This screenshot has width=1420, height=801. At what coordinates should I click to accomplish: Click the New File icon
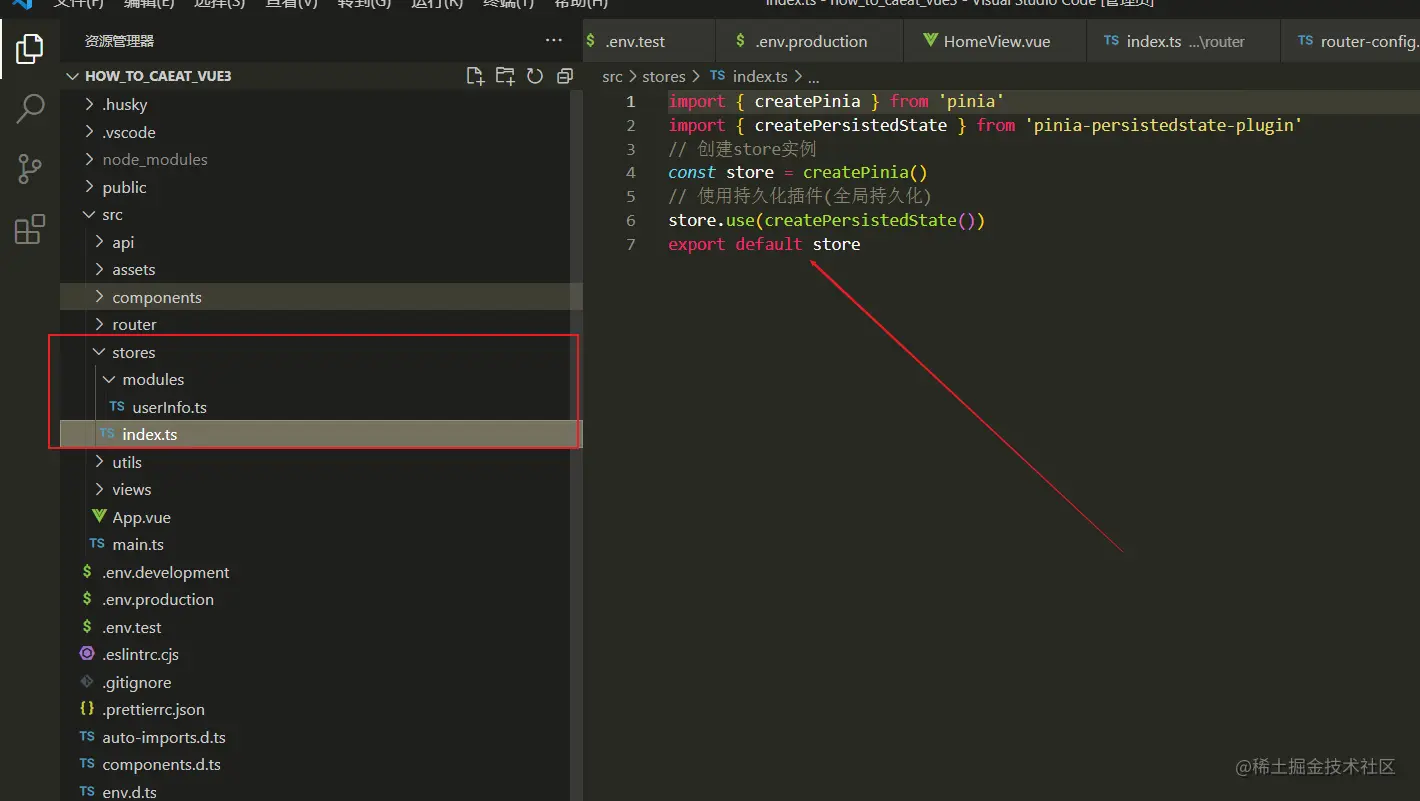[x=475, y=76]
